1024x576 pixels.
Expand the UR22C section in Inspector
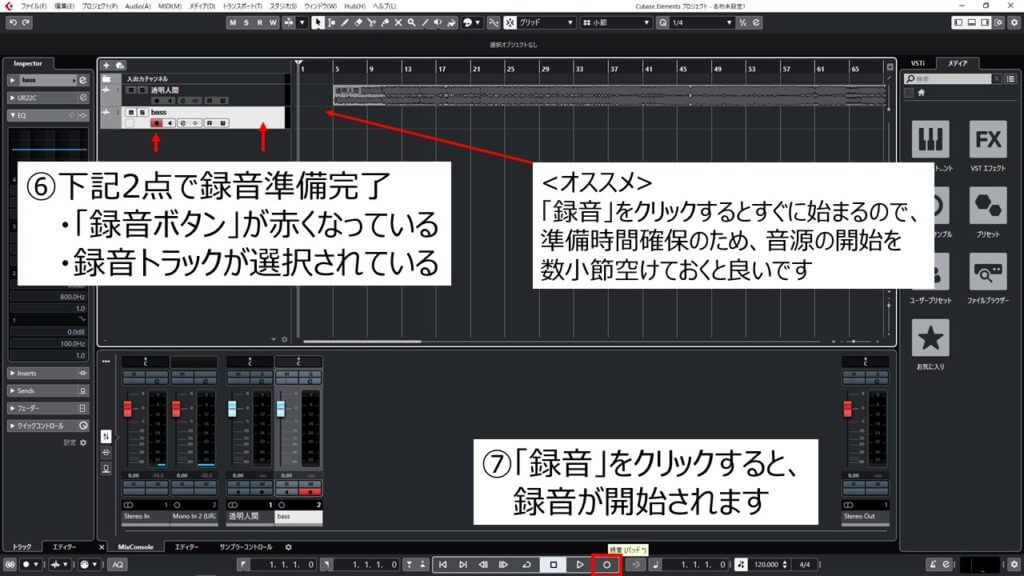point(48,98)
